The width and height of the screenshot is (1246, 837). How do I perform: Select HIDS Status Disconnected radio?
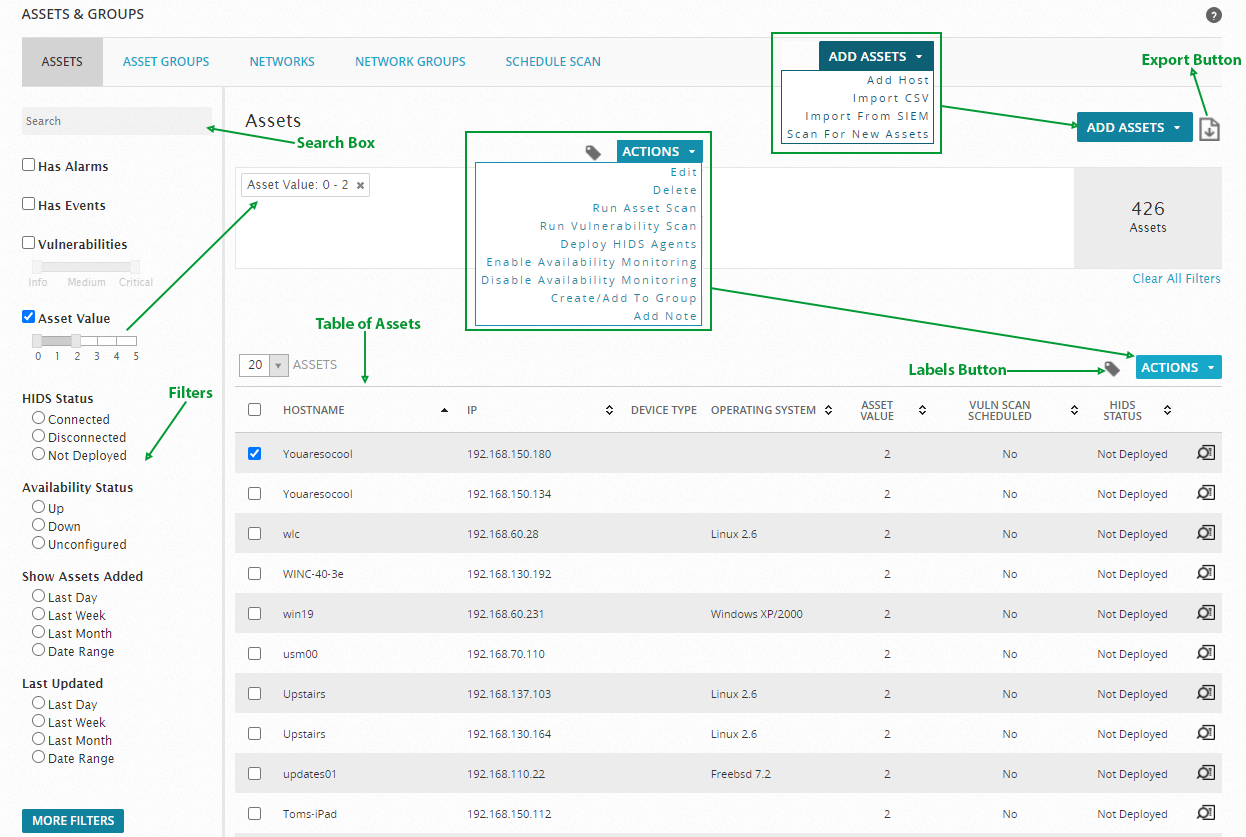38,436
